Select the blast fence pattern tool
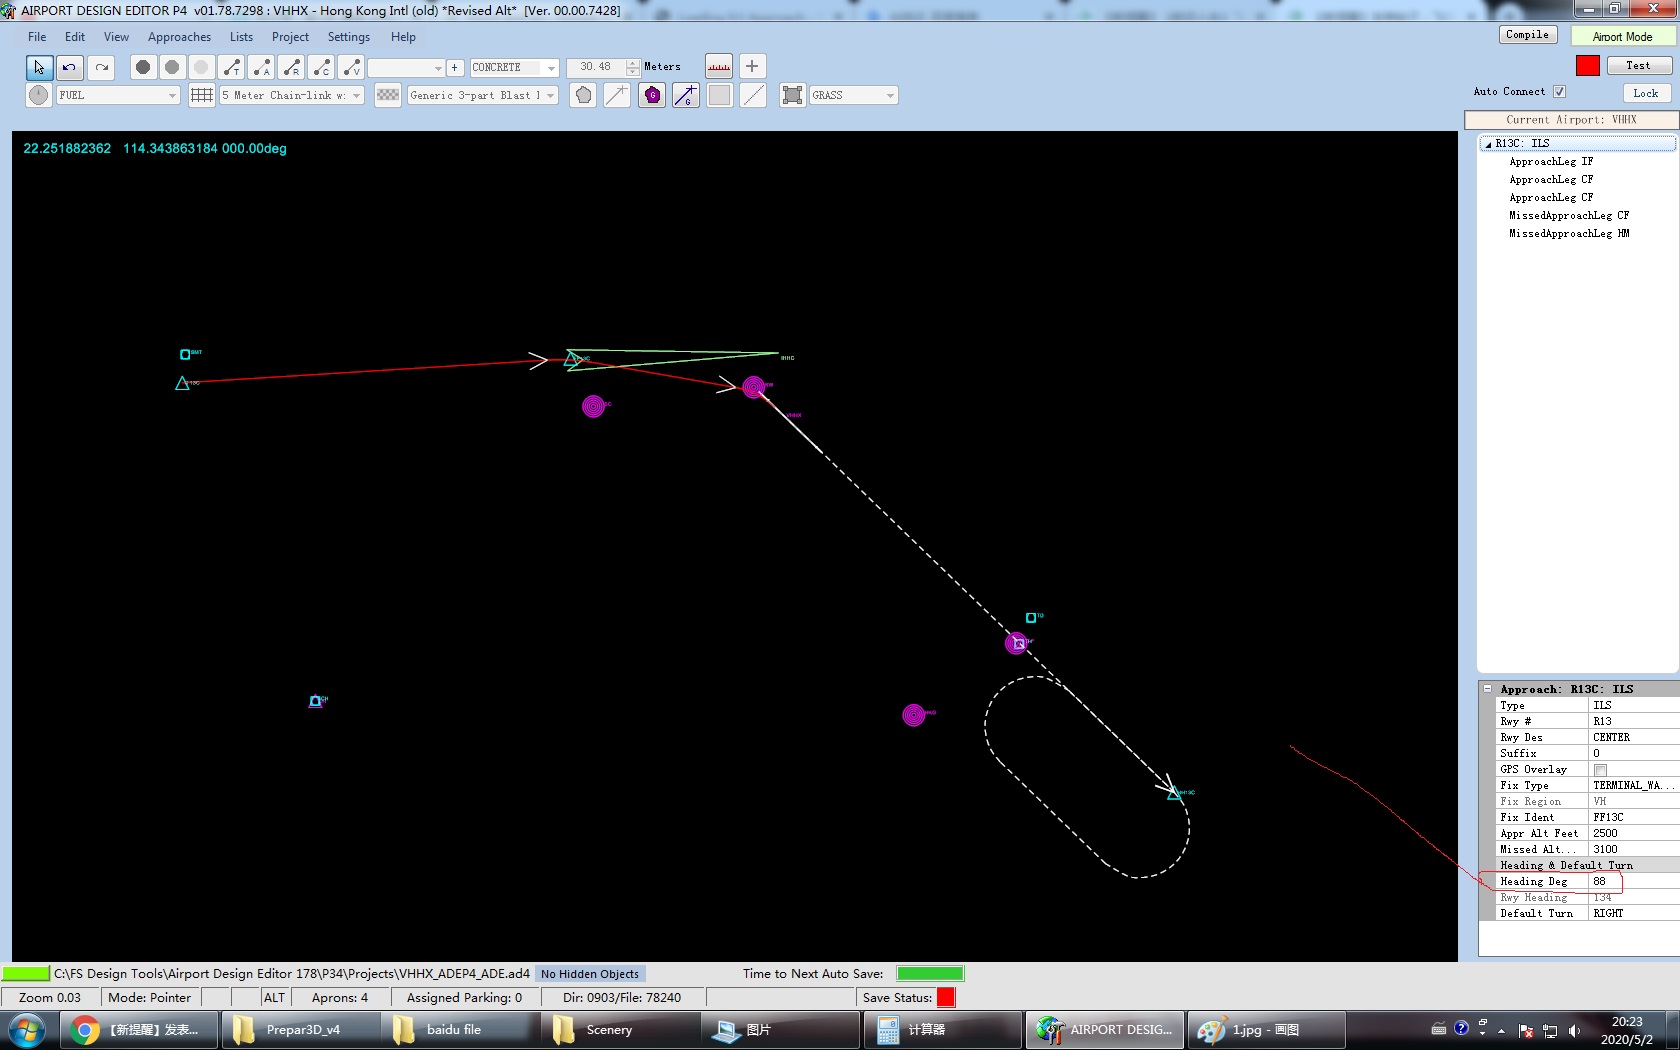Screen dimensions: 1680x1050 tap(388, 95)
